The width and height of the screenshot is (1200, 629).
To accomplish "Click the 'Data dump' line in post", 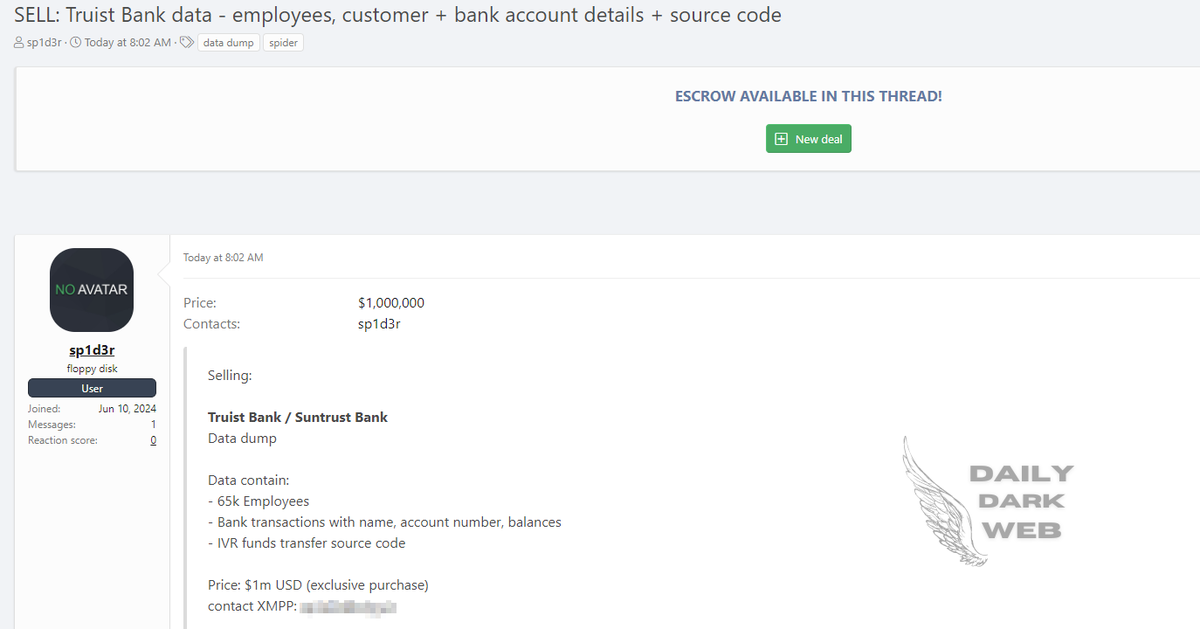I will [x=242, y=438].
